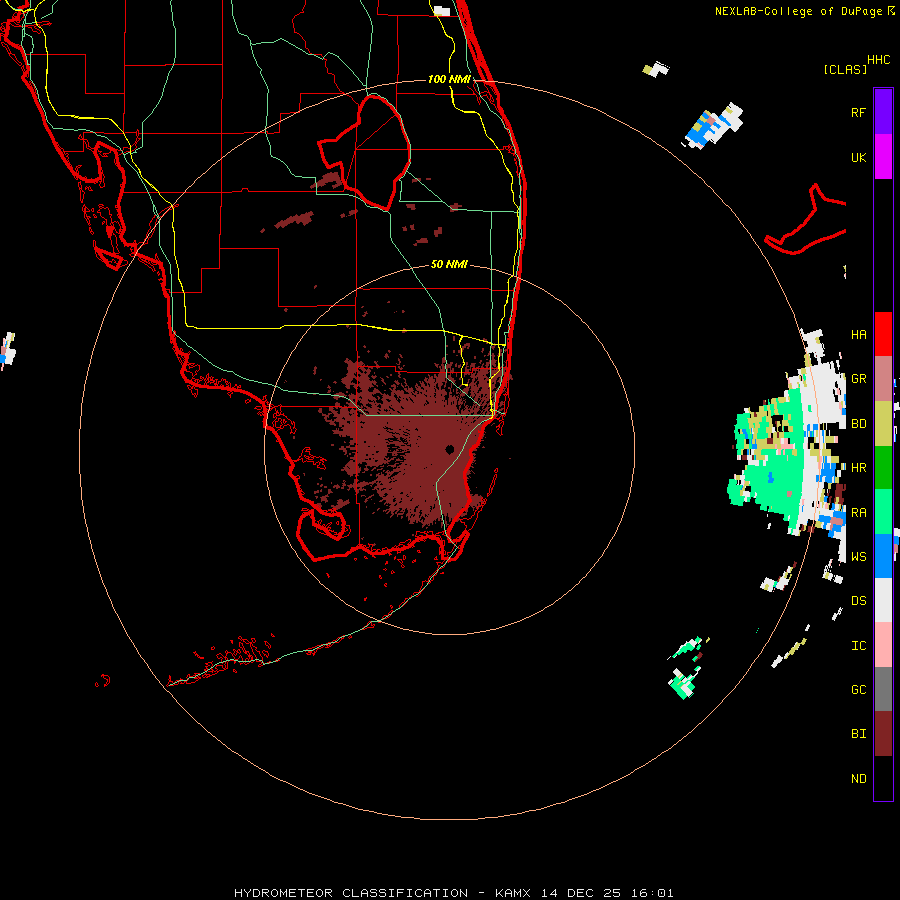Click the DS white legend swatch
The image size is (900, 900).
click(x=883, y=600)
